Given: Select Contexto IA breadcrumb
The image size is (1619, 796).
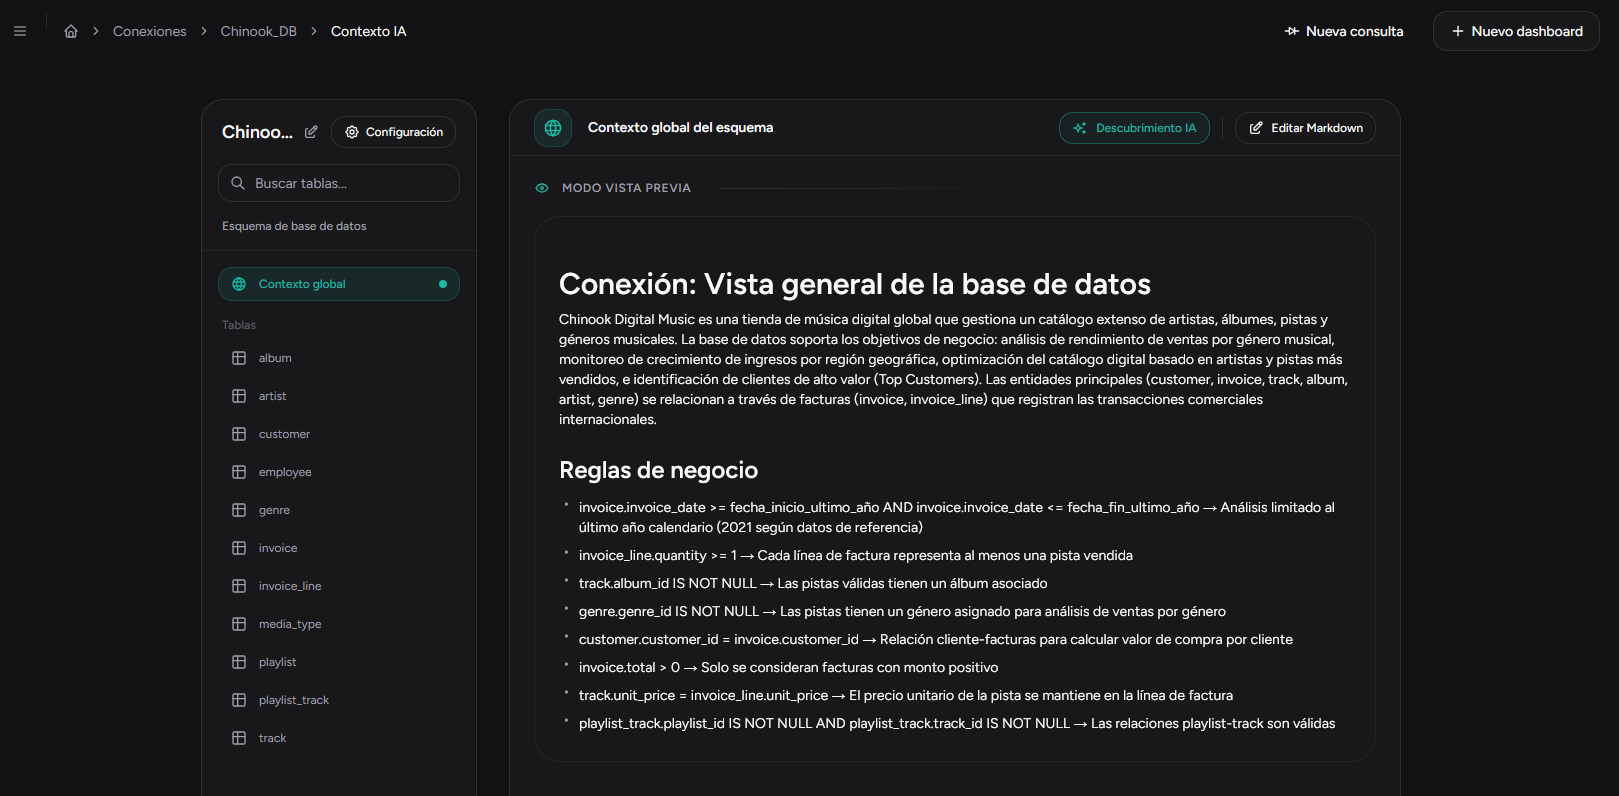Looking at the screenshot, I should click(368, 31).
